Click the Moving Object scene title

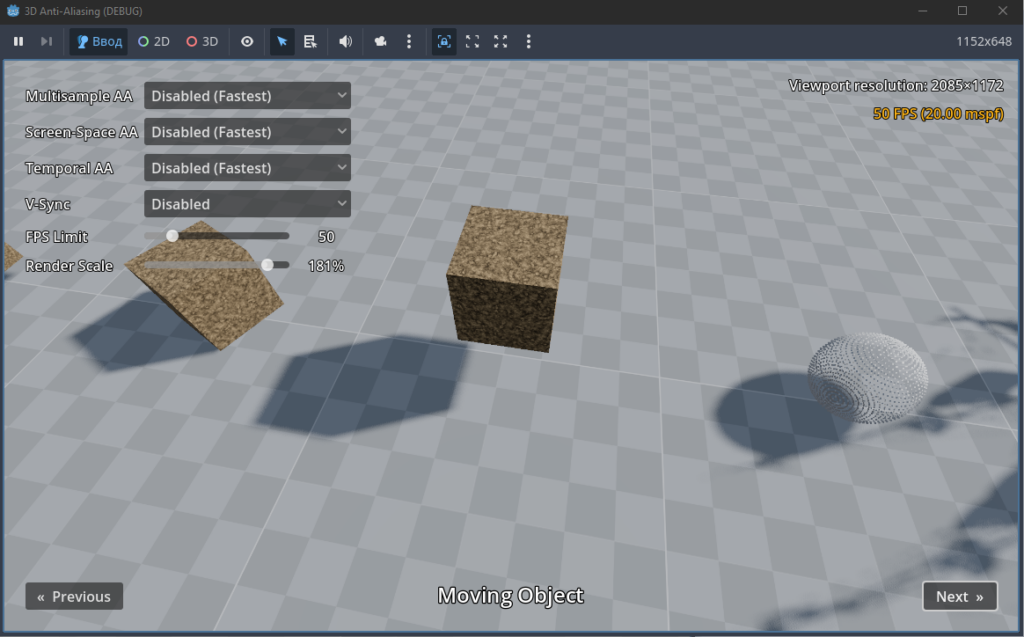pyautogui.click(x=511, y=595)
